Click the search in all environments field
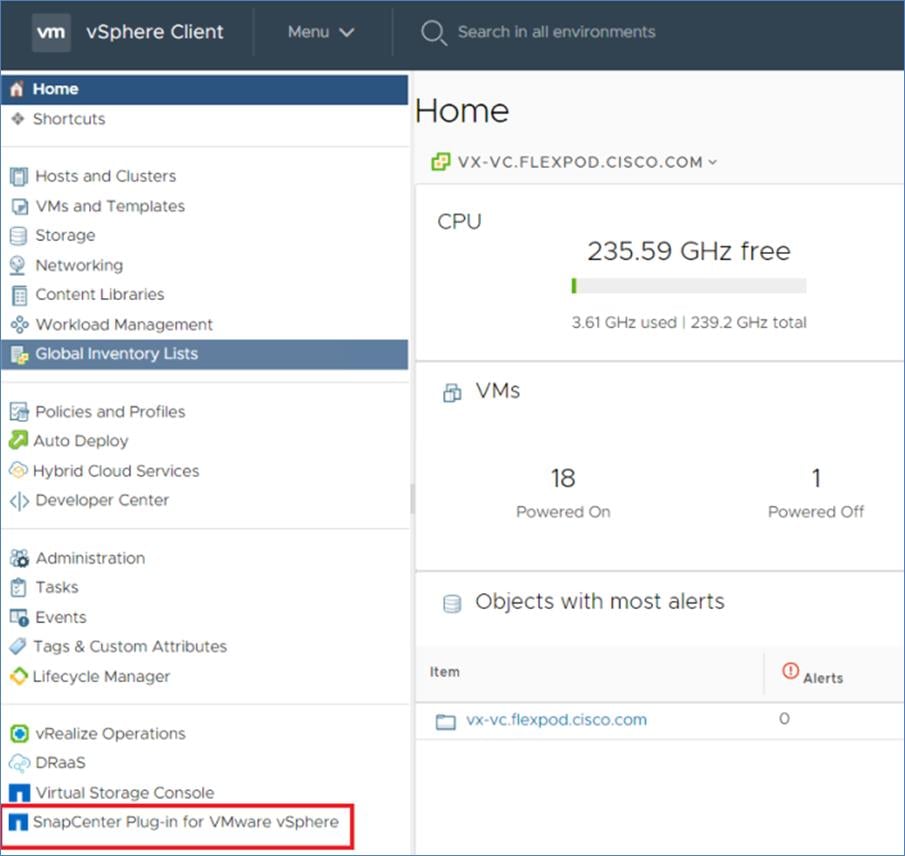 pos(556,32)
